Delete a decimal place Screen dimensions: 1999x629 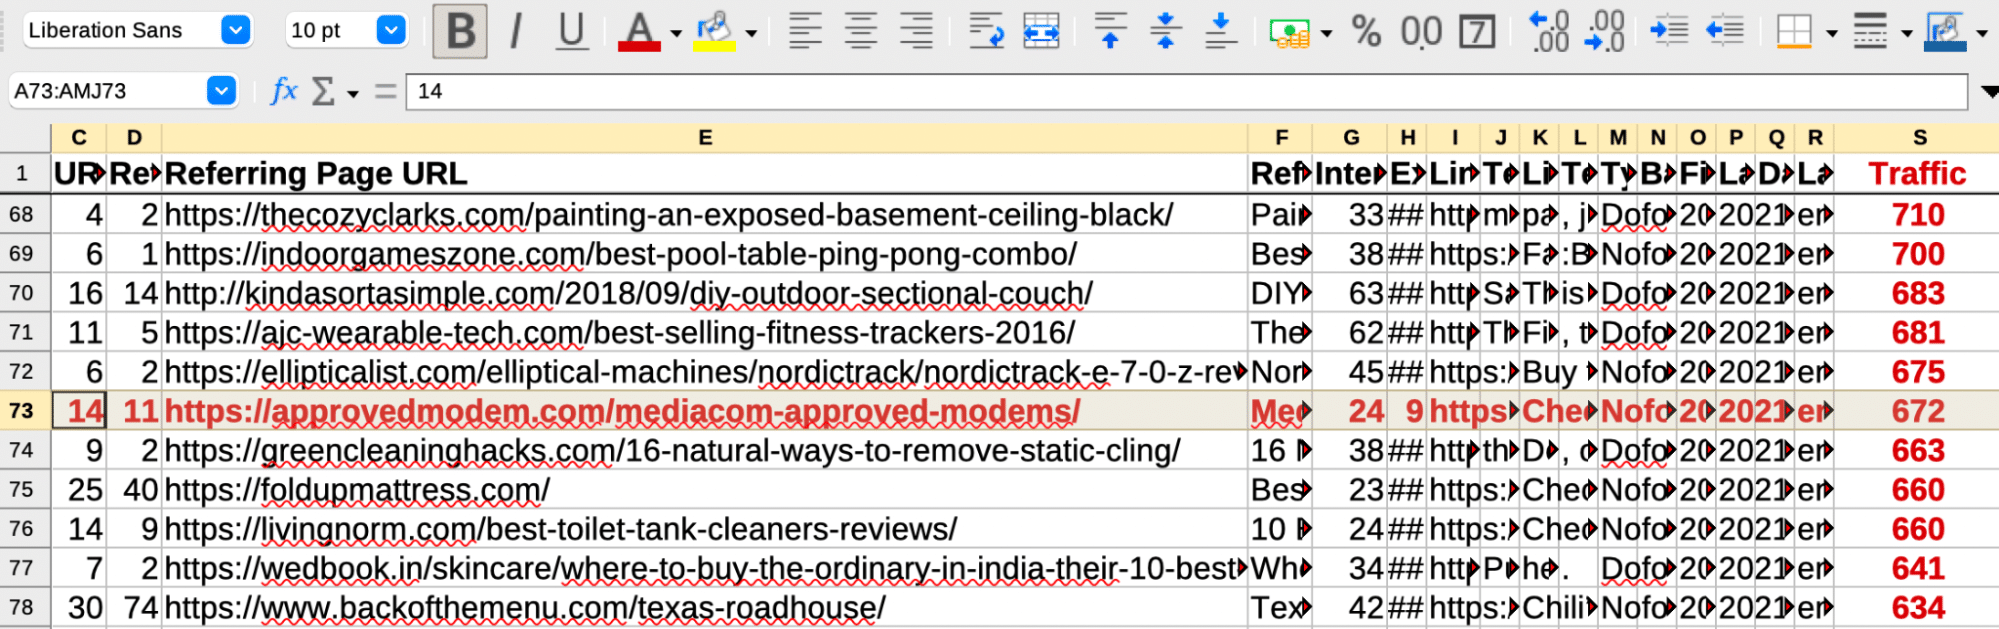coord(1605,31)
